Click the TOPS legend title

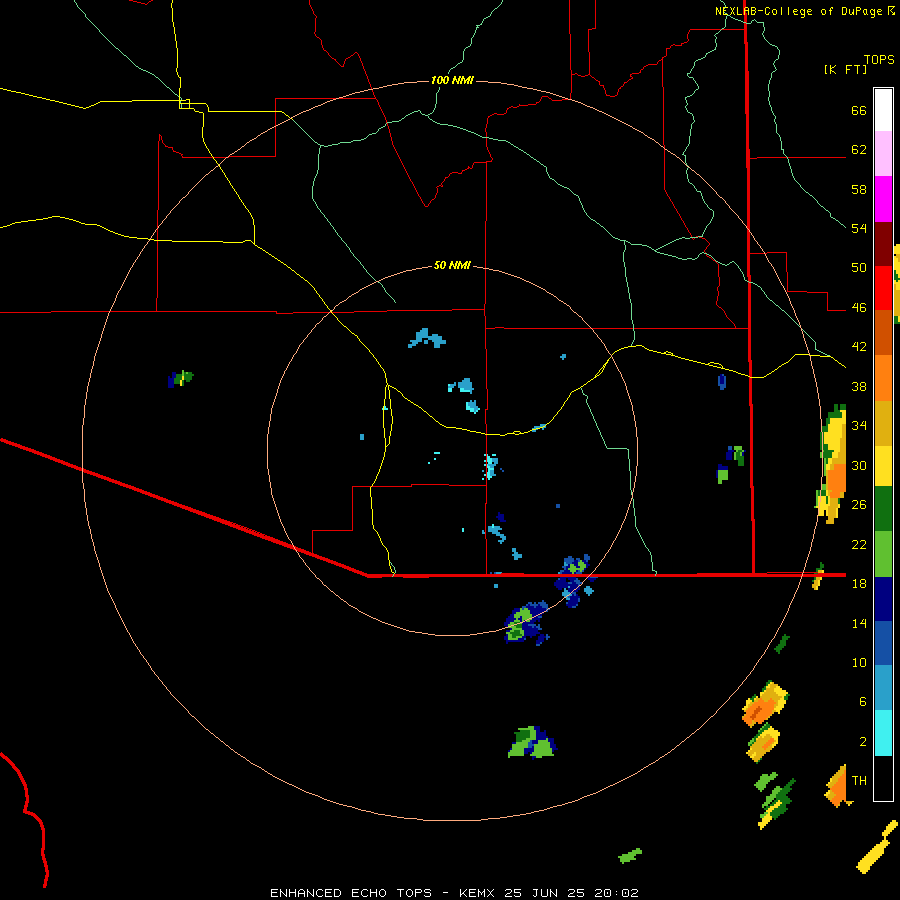(879, 59)
